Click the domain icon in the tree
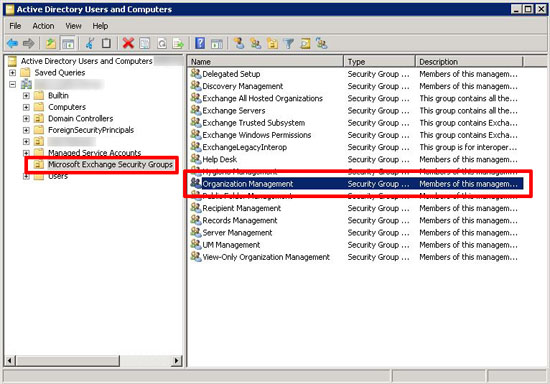 coord(26,84)
